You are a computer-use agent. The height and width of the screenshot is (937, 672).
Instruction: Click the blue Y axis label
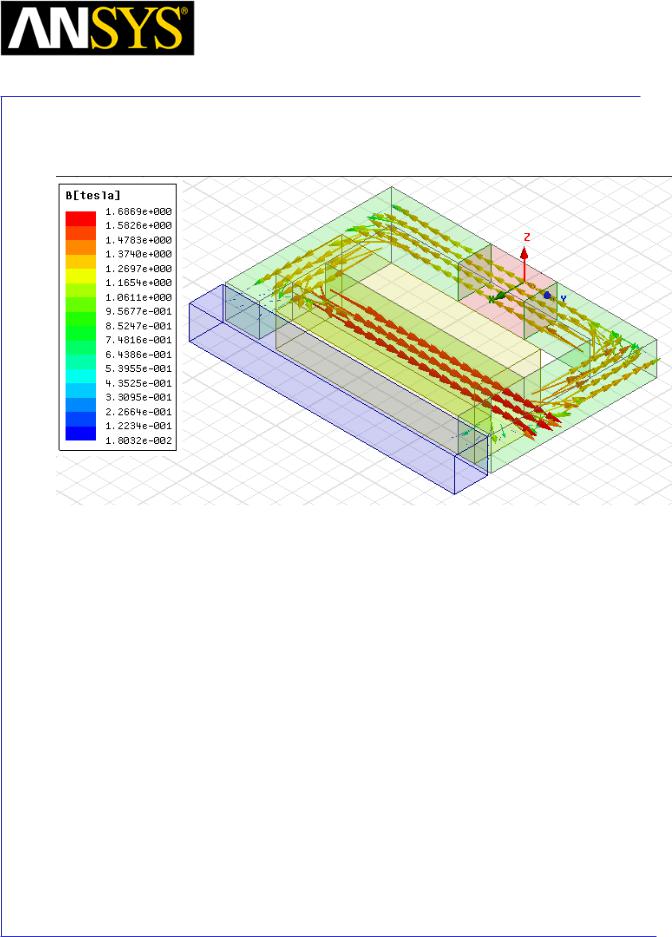click(563, 298)
